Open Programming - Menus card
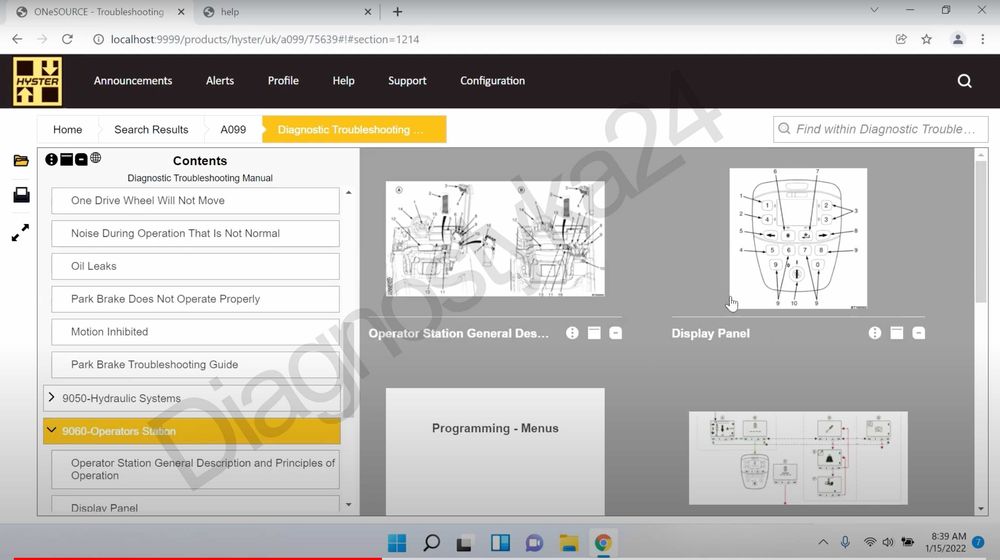 click(x=495, y=450)
